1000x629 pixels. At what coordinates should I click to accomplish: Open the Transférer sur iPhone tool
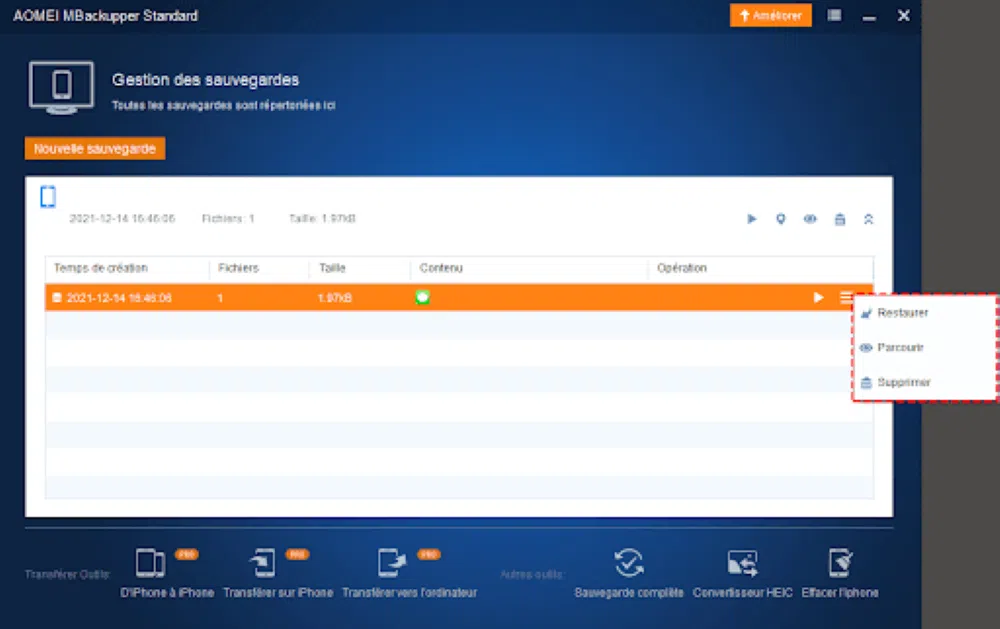click(278, 573)
